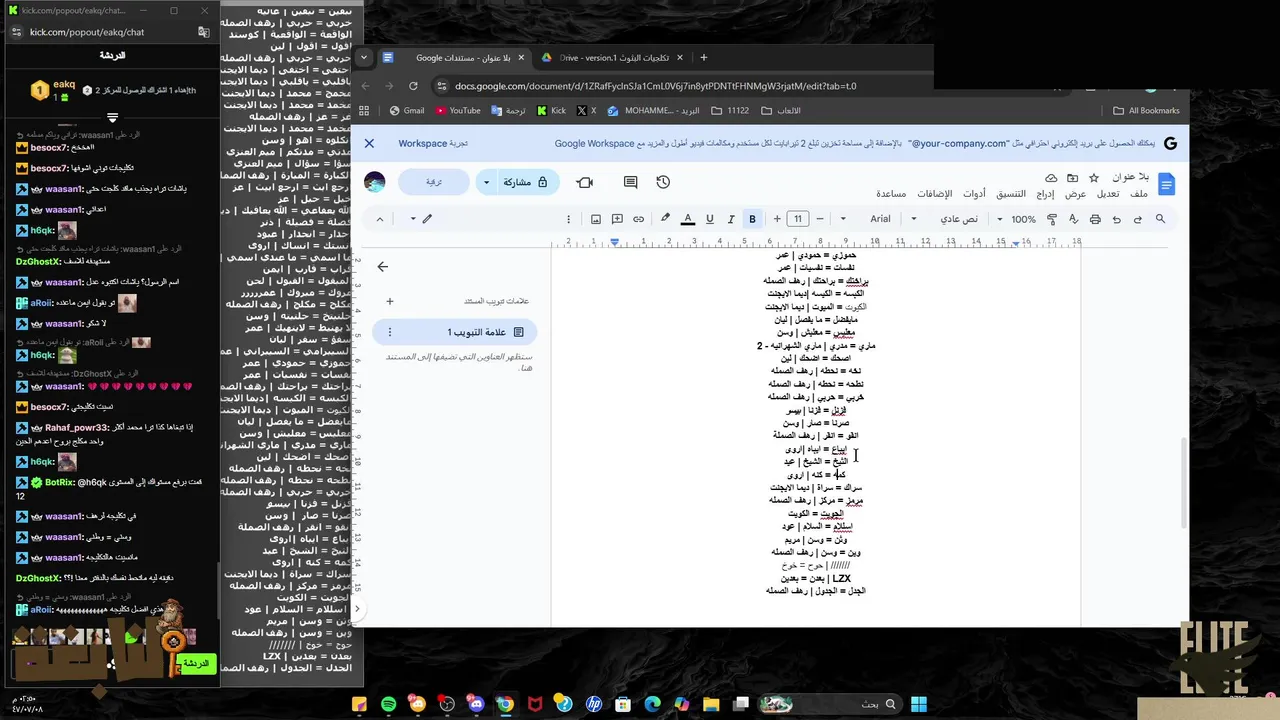The image size is (1280, 720).
Task: Open the share options dropdown arrow
Action: coord(487,182)
